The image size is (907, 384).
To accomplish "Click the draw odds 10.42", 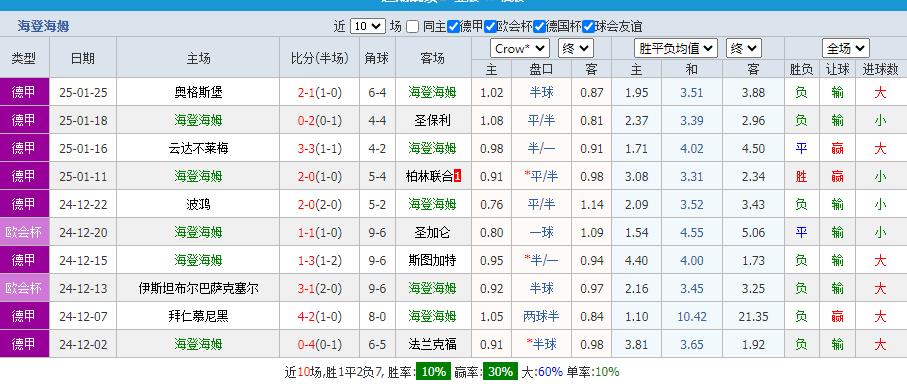I will point(692,316).
